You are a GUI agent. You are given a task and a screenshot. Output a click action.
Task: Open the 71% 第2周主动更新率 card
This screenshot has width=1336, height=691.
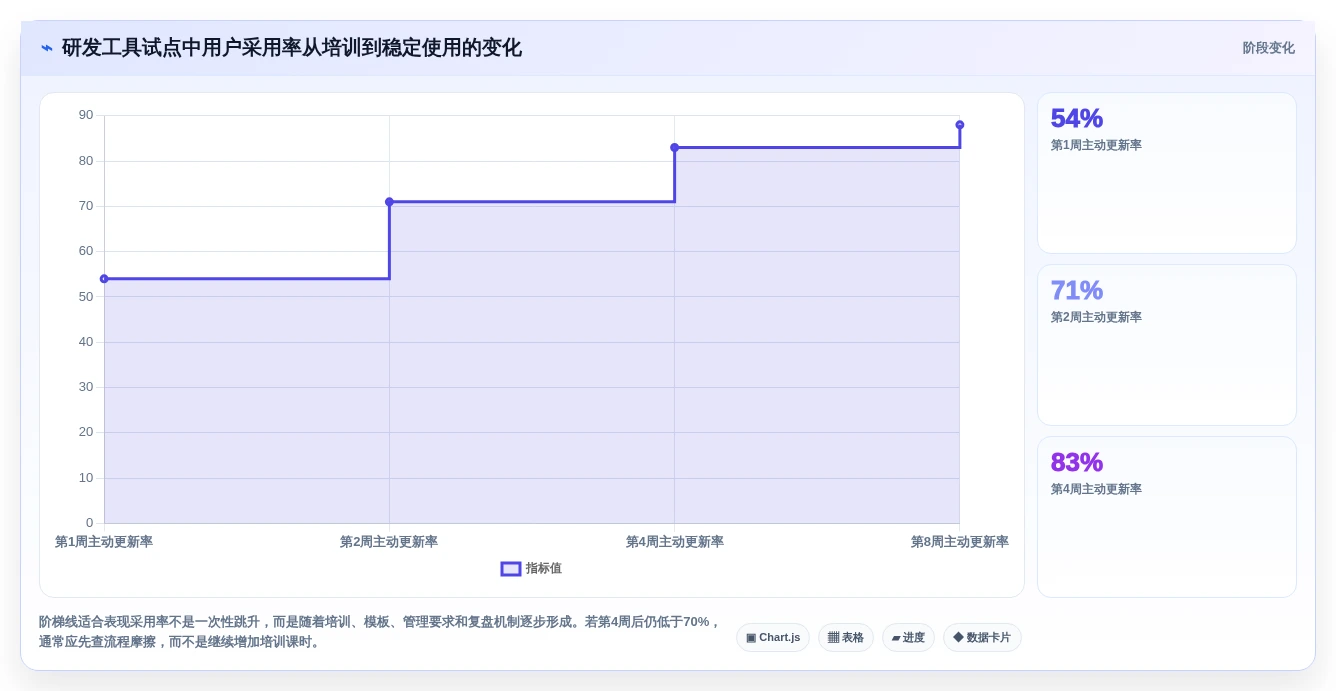(1167, 345)
